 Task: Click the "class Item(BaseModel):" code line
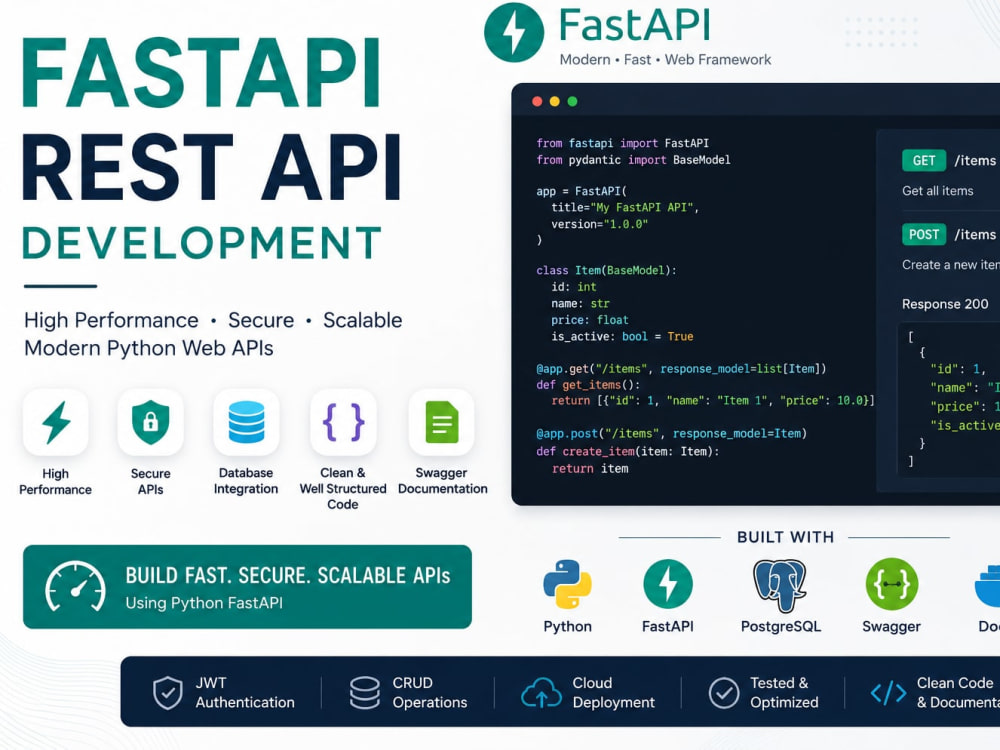click(x=607, y=270)
